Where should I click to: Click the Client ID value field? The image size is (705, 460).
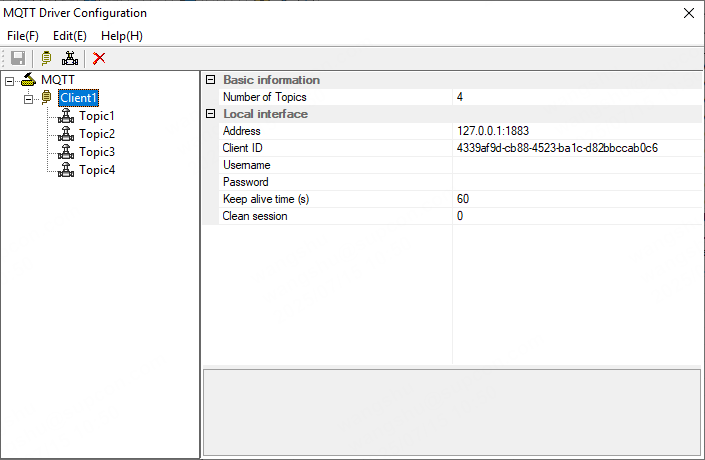pyautogui.click(x=577, y=148)
